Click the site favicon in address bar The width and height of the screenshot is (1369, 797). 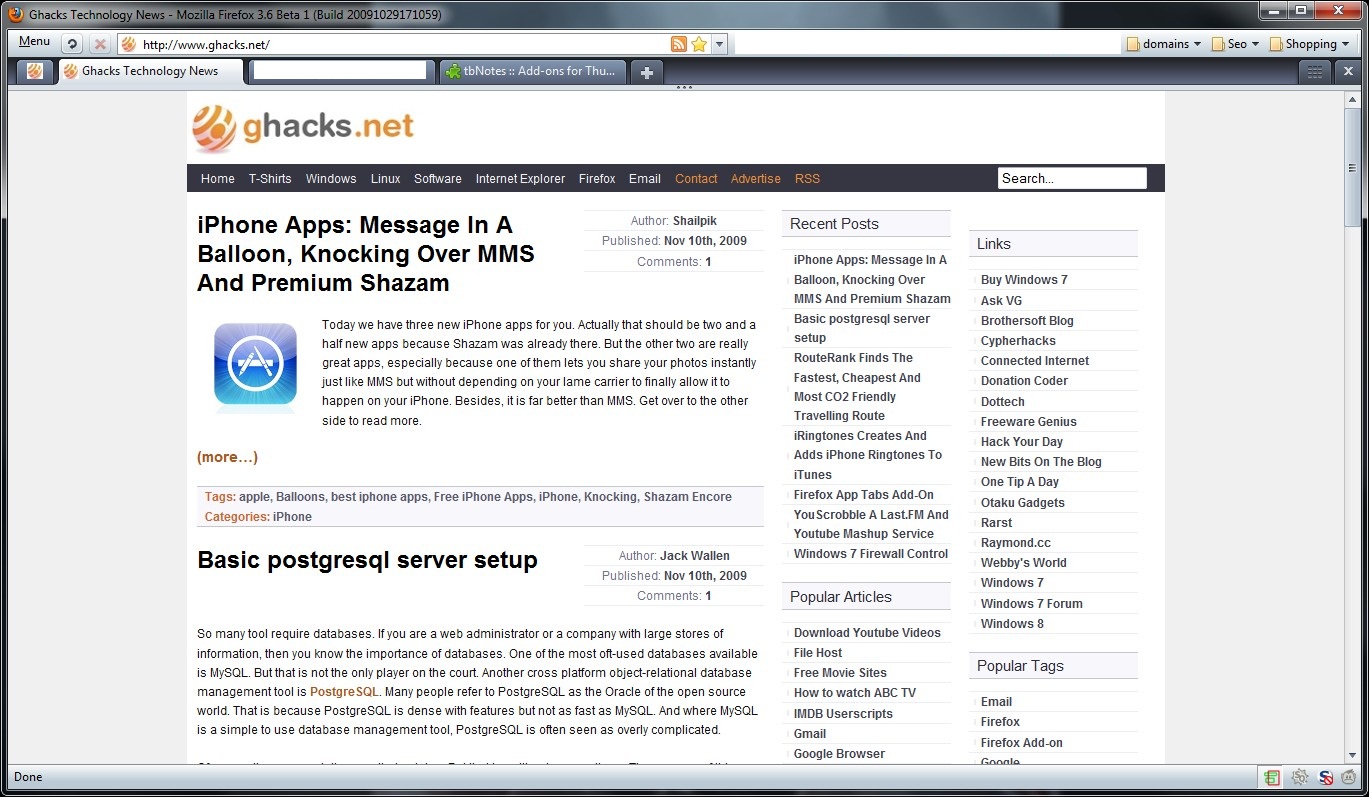128,44
